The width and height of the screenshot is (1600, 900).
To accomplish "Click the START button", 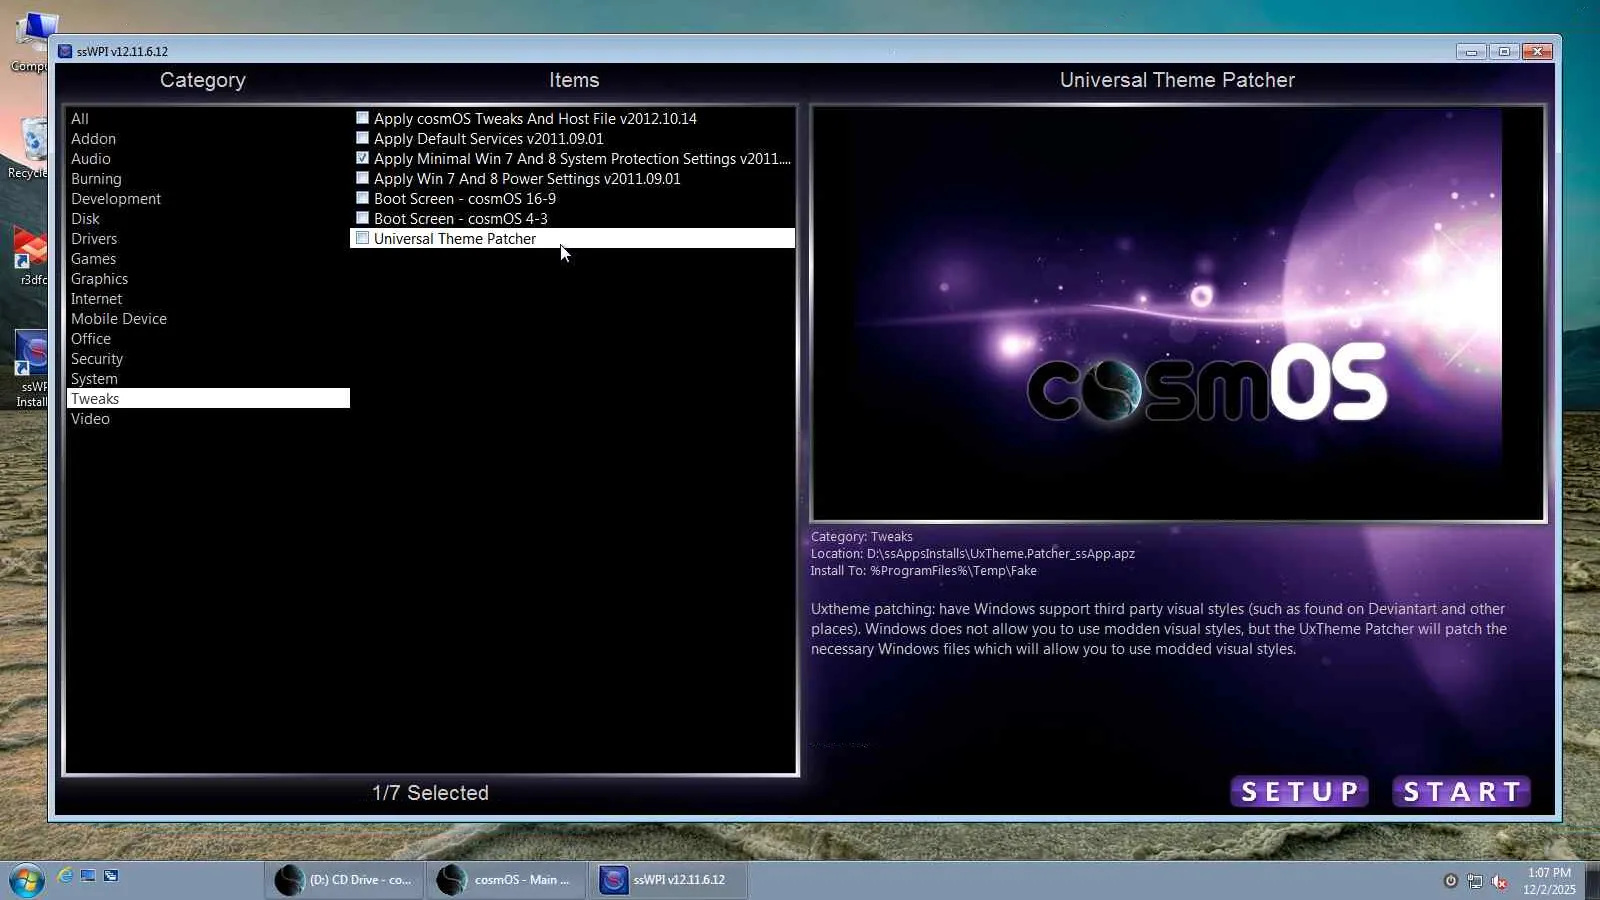I will 1461,792.
